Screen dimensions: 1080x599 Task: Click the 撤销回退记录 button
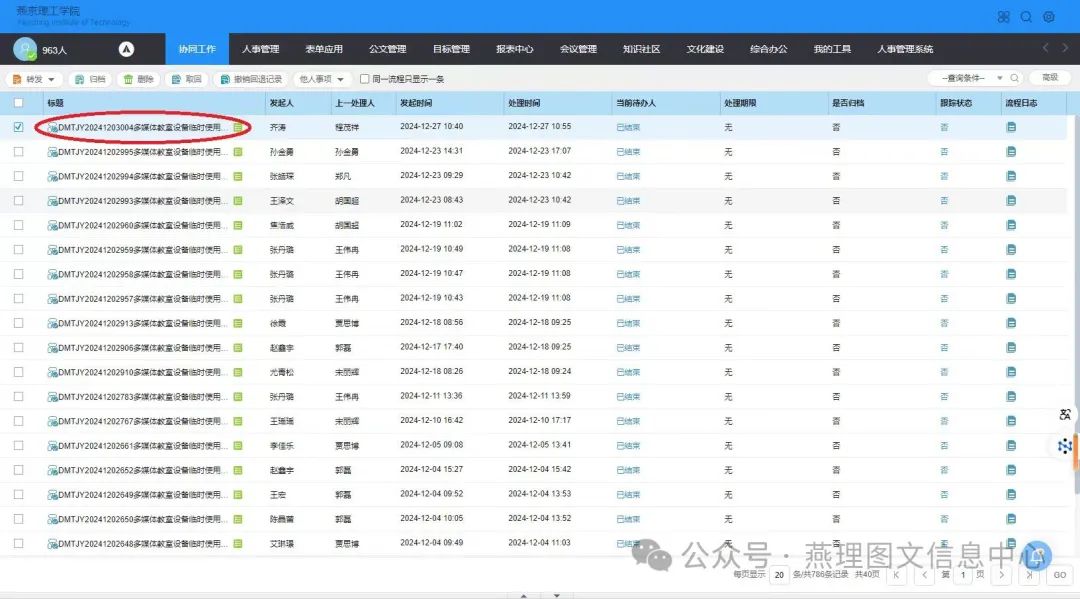pyautogui.click(x=251, y=79)
